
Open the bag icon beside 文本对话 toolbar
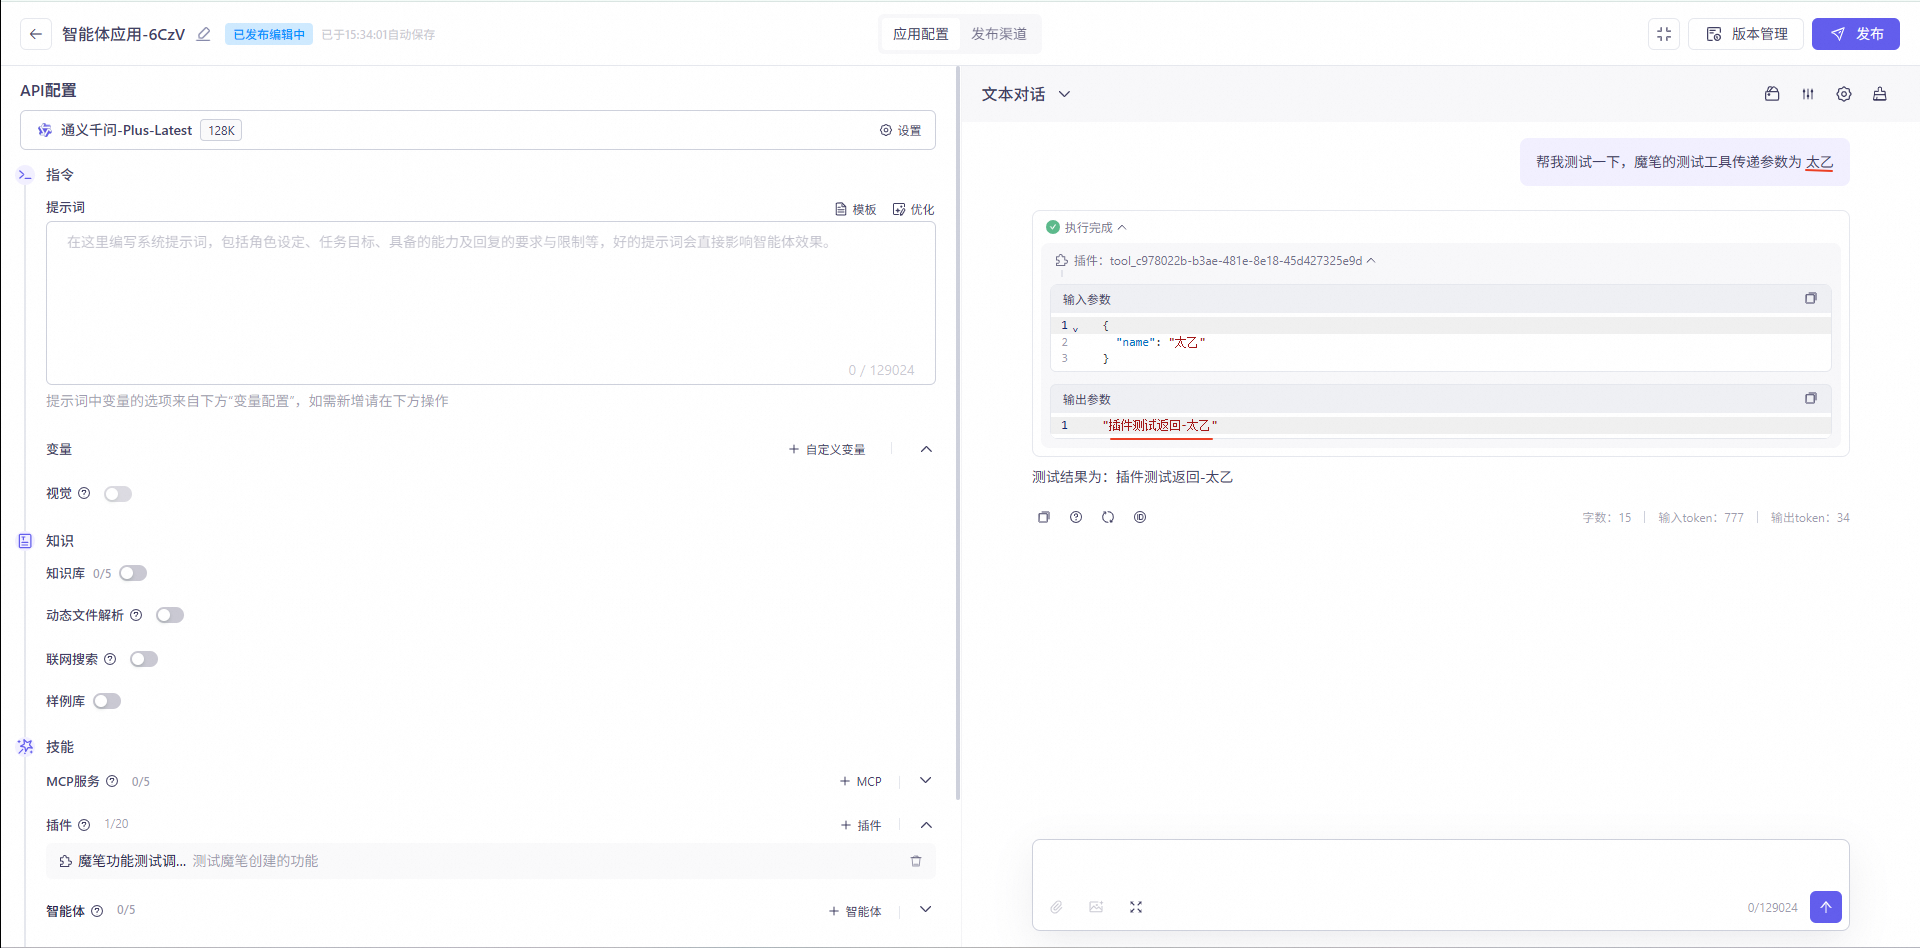tap(1772, 94)
